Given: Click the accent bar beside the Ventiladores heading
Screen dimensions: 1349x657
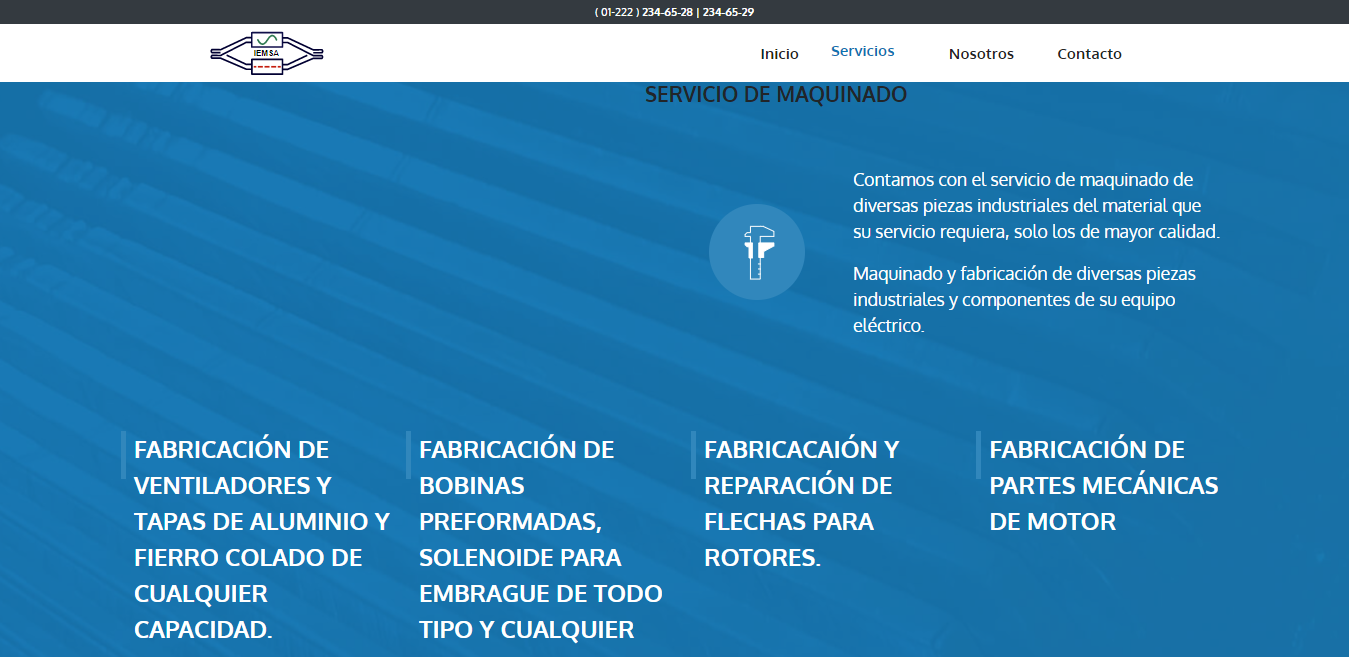Looking at the screenshot, I should tap(123, 455).
